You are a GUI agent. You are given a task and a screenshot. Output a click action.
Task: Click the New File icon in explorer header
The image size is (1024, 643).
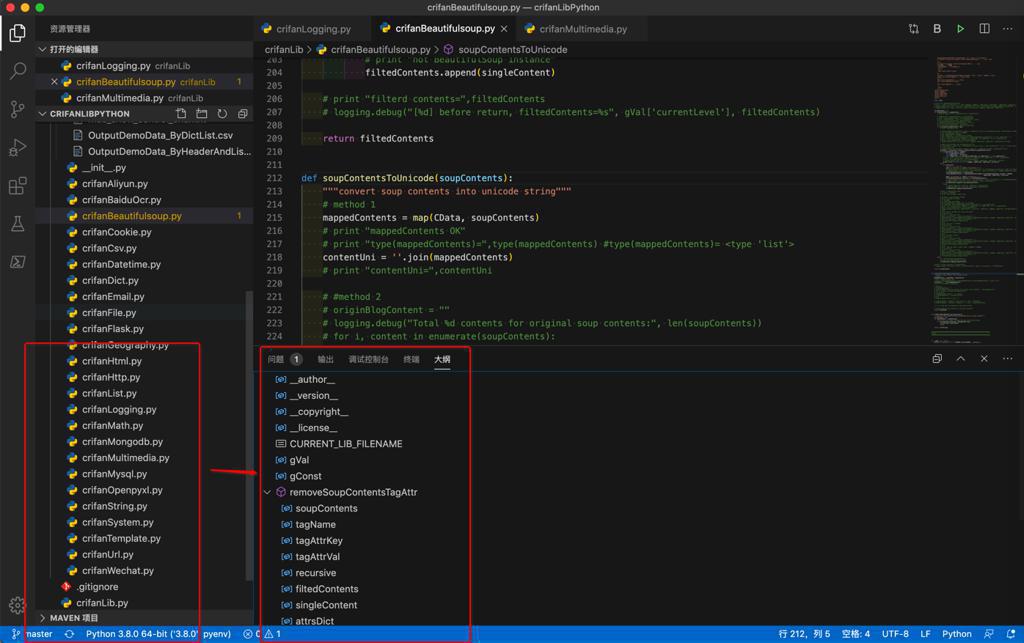(181, 114)
